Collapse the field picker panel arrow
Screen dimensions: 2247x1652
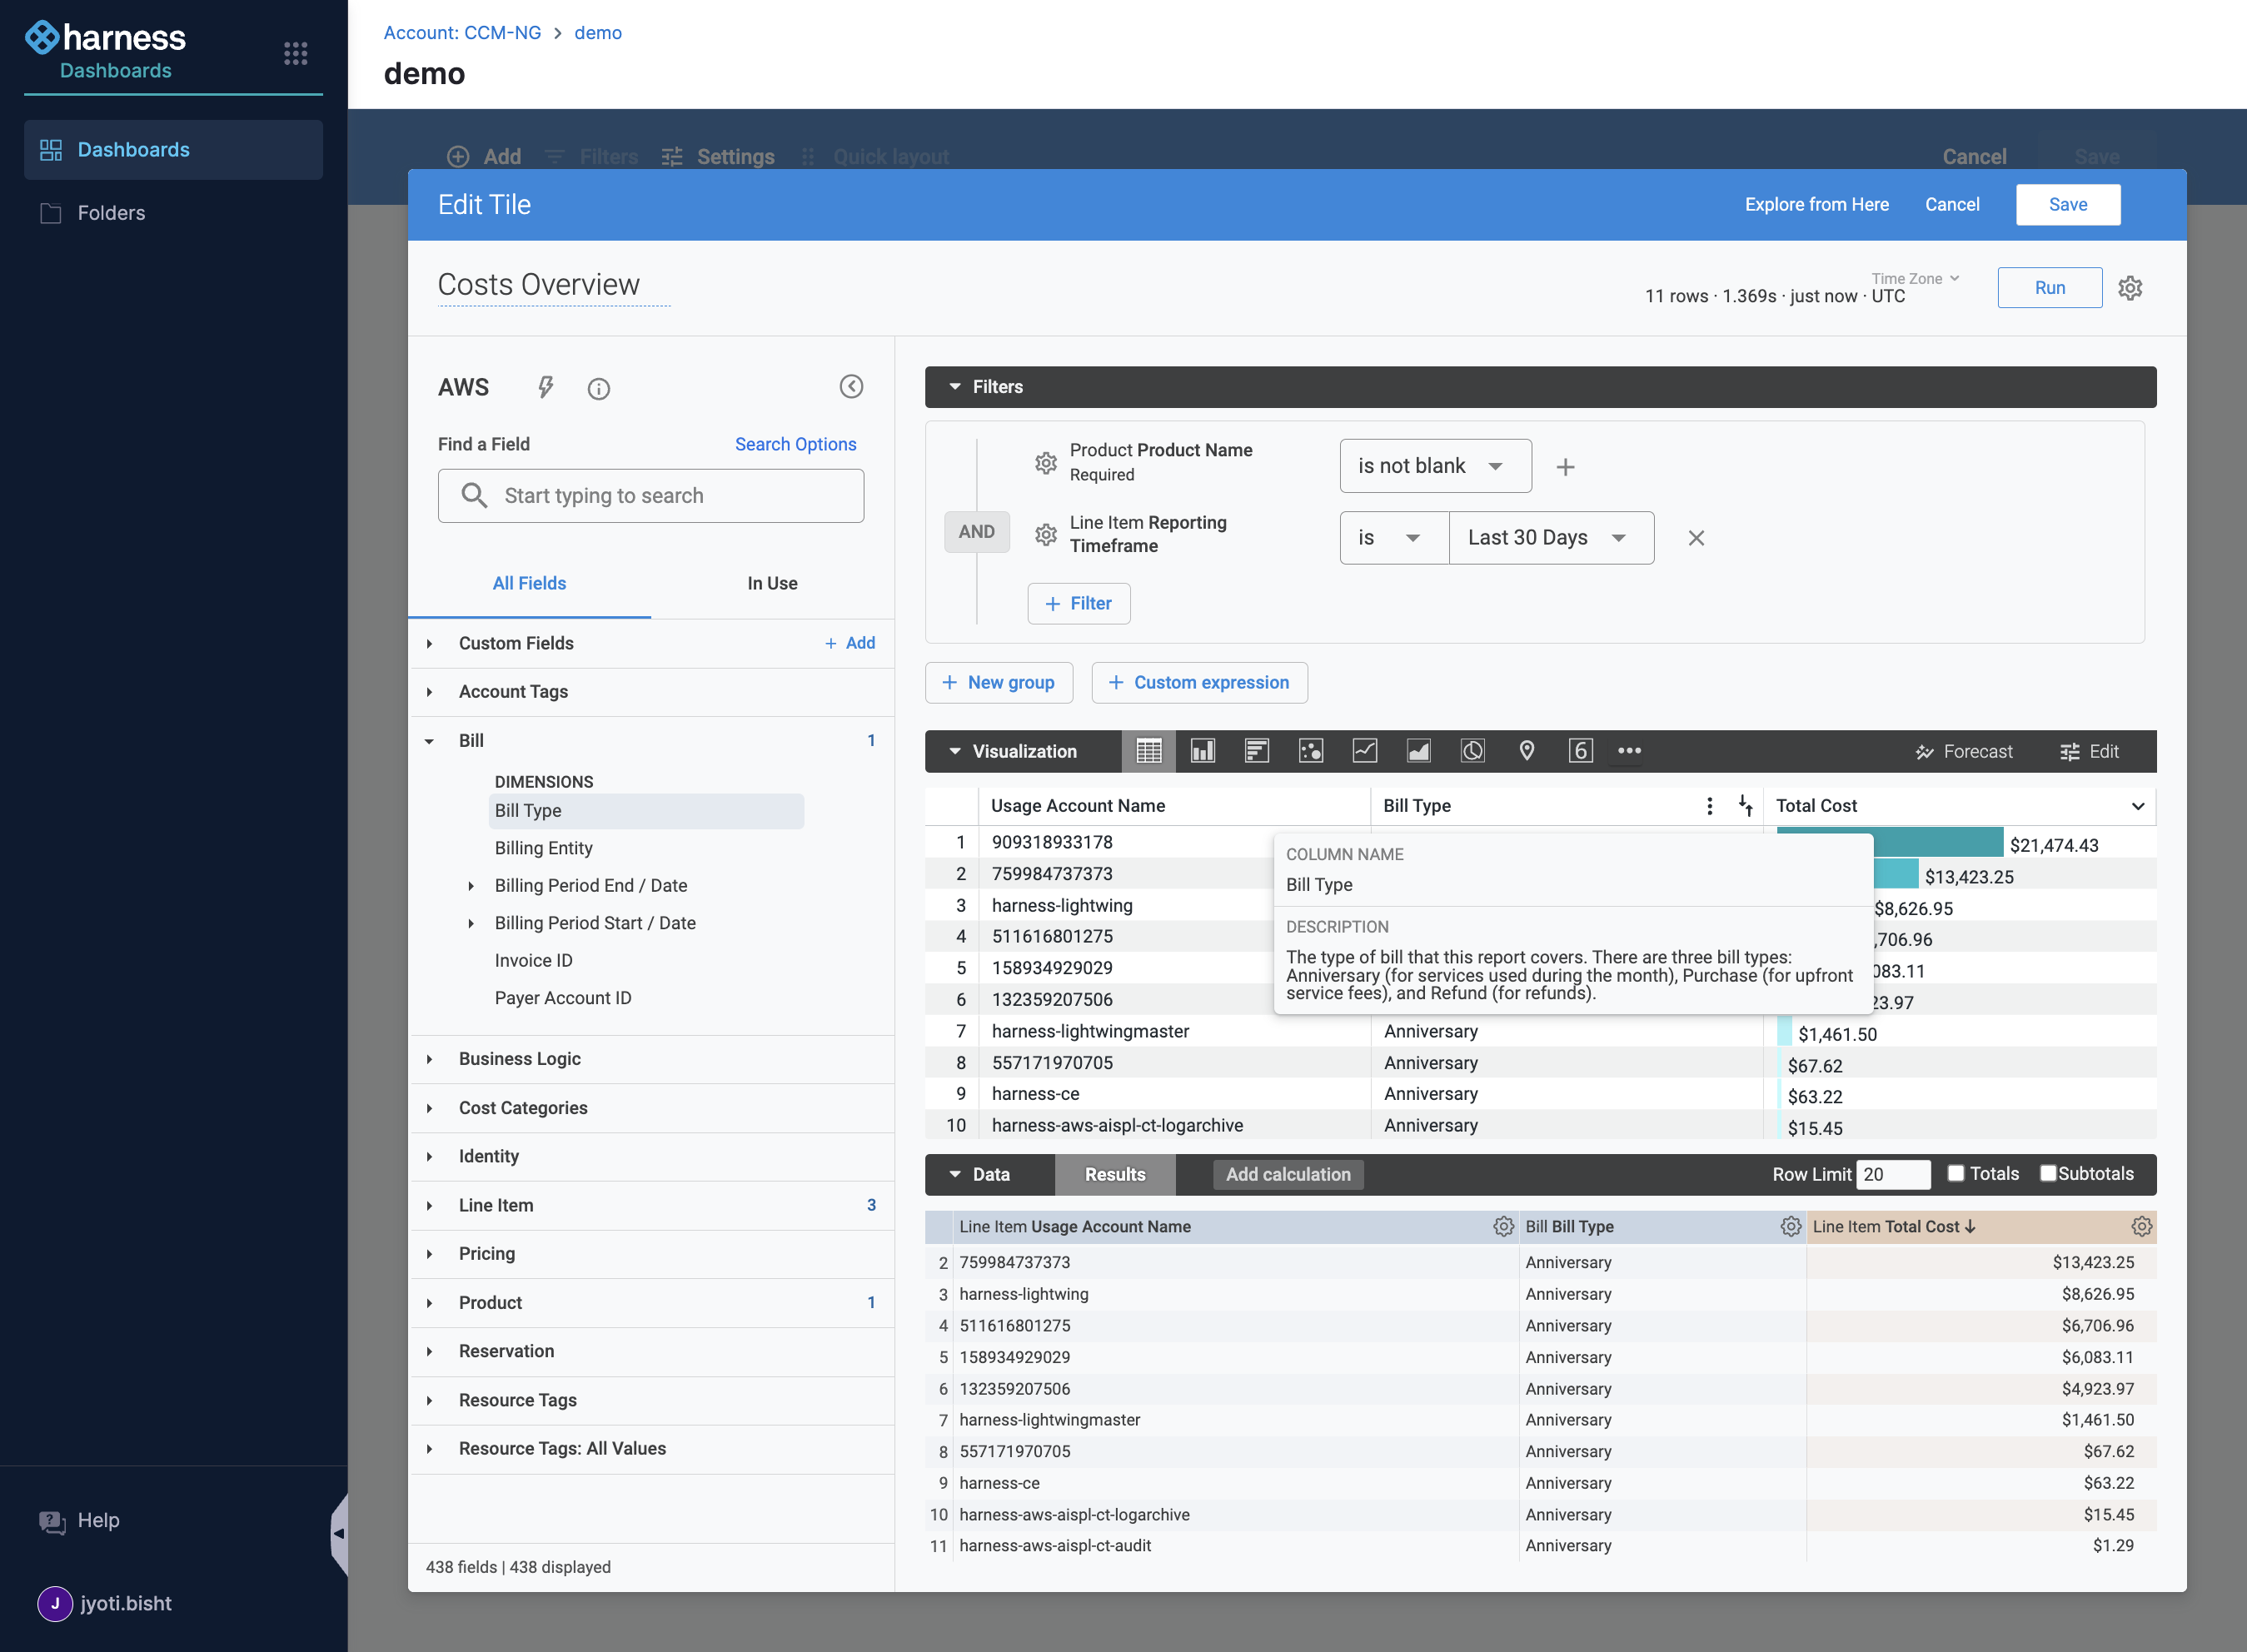[x=851, y=387]
